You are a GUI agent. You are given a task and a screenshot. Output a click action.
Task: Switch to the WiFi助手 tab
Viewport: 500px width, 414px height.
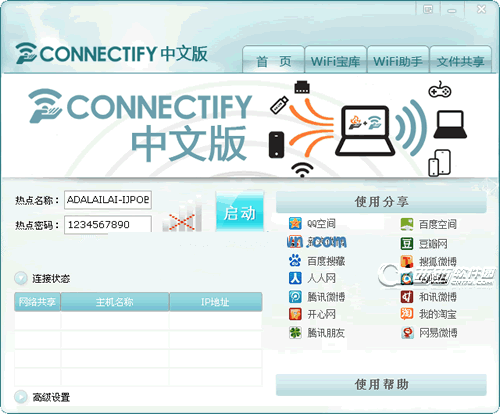398,60
